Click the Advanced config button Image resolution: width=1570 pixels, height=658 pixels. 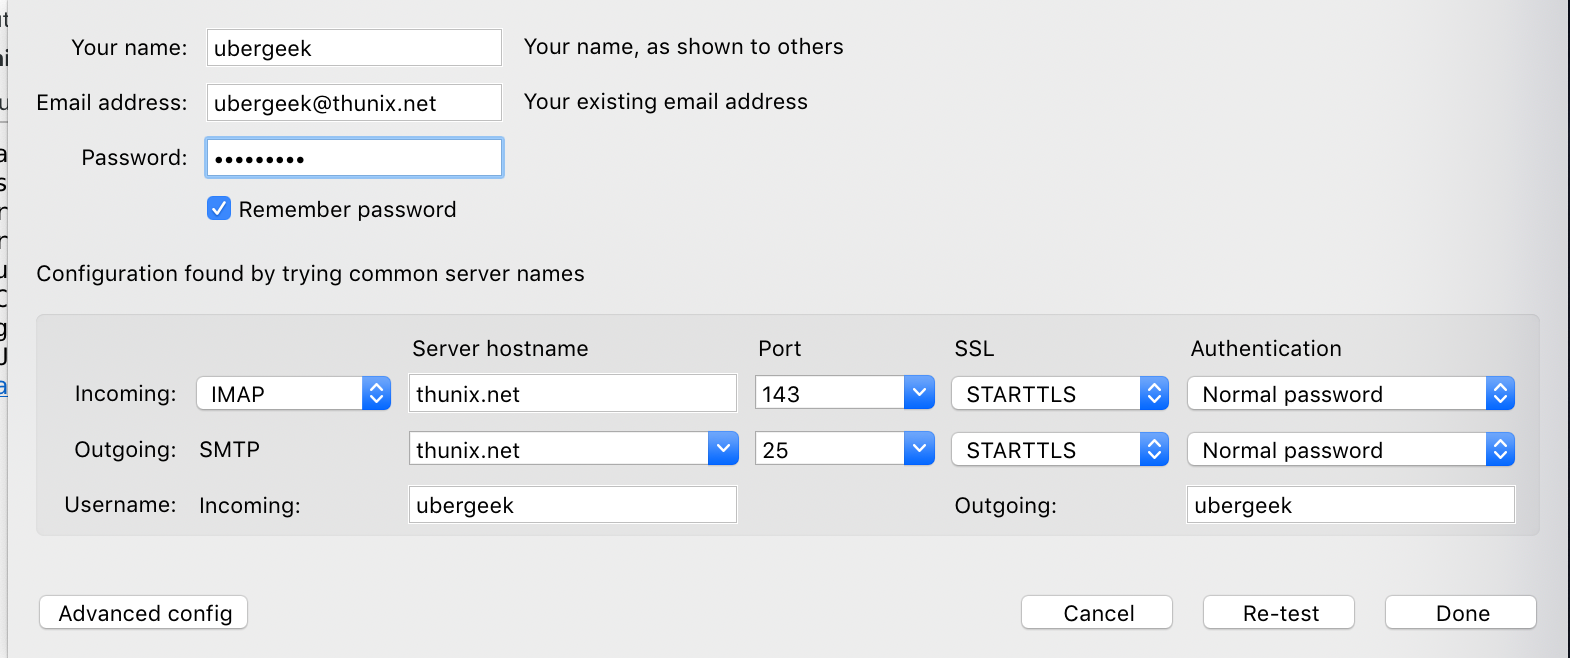144,613
